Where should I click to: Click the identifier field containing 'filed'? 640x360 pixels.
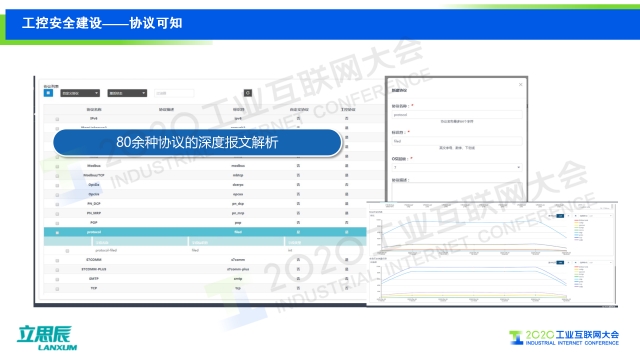click(457, 141)
